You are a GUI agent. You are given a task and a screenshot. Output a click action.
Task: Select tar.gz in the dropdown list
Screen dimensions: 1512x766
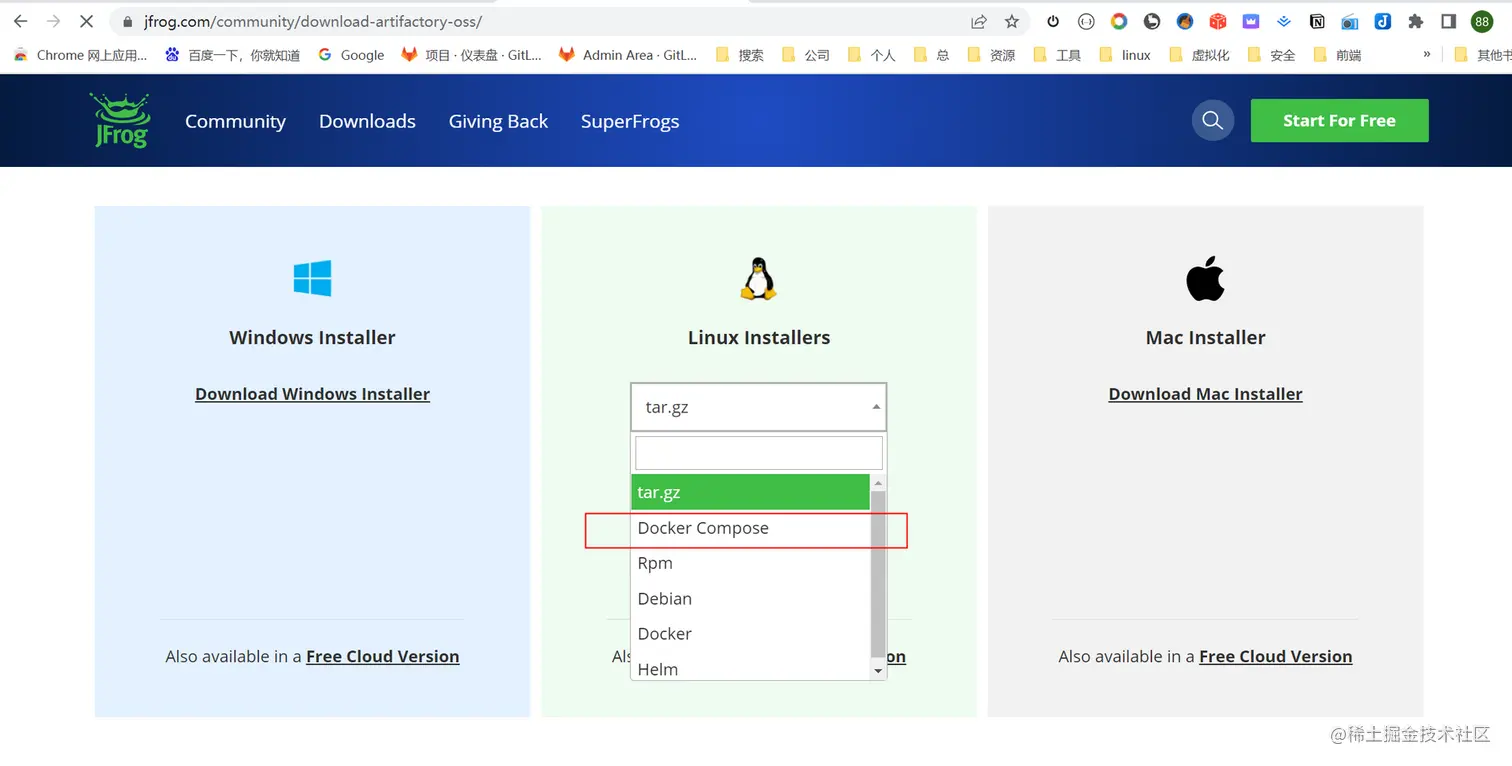750,492
